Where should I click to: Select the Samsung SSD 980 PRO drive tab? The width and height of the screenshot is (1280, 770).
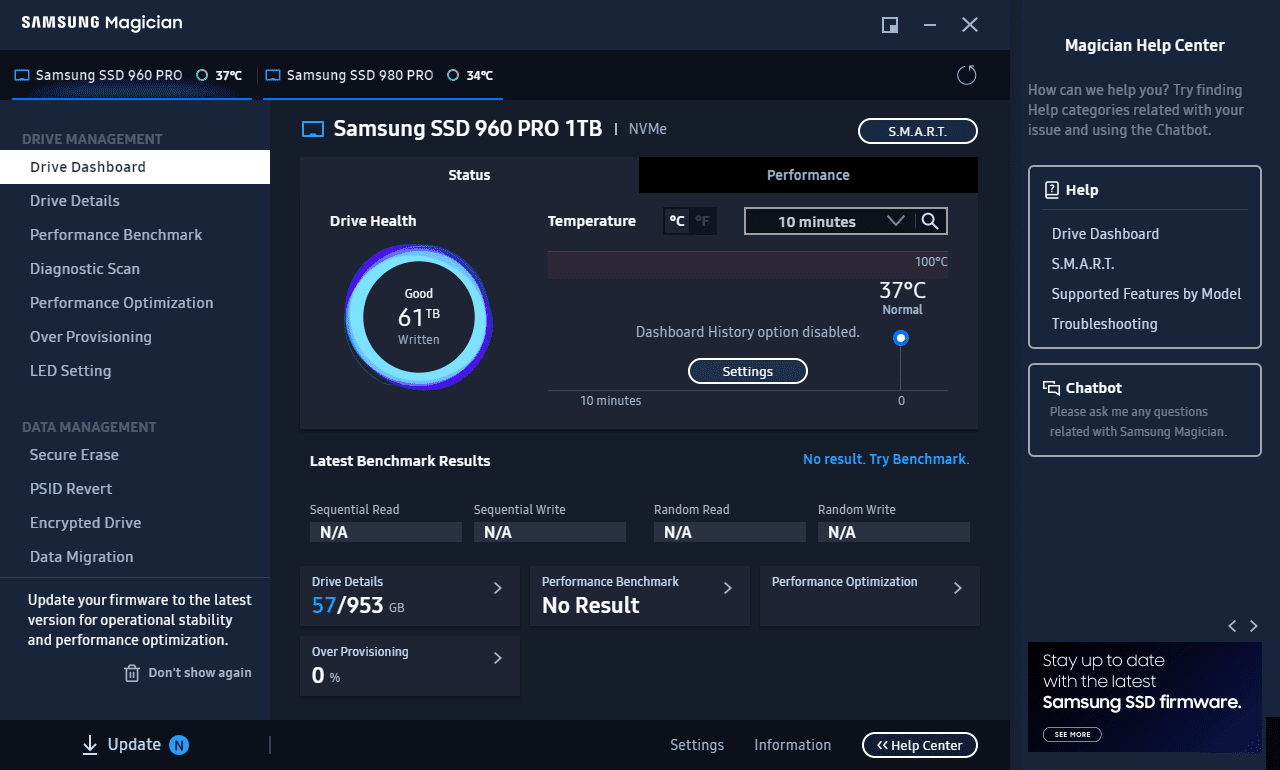359,75
